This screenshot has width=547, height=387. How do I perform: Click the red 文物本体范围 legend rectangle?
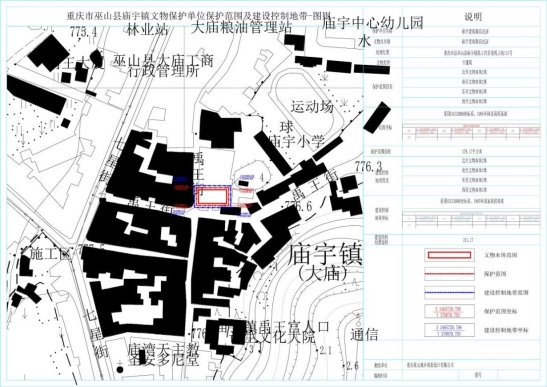(x=449, y=255)
